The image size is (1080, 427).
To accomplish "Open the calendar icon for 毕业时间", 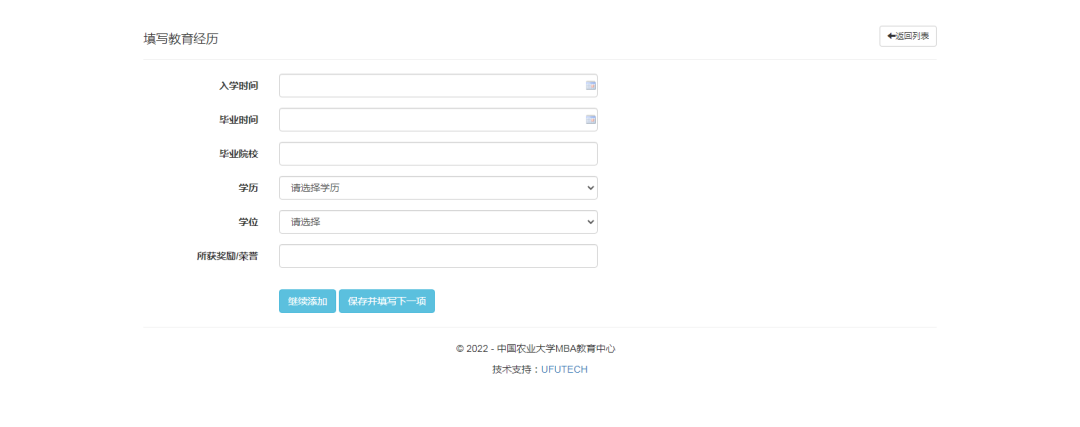I will click(x=590, y=120).
